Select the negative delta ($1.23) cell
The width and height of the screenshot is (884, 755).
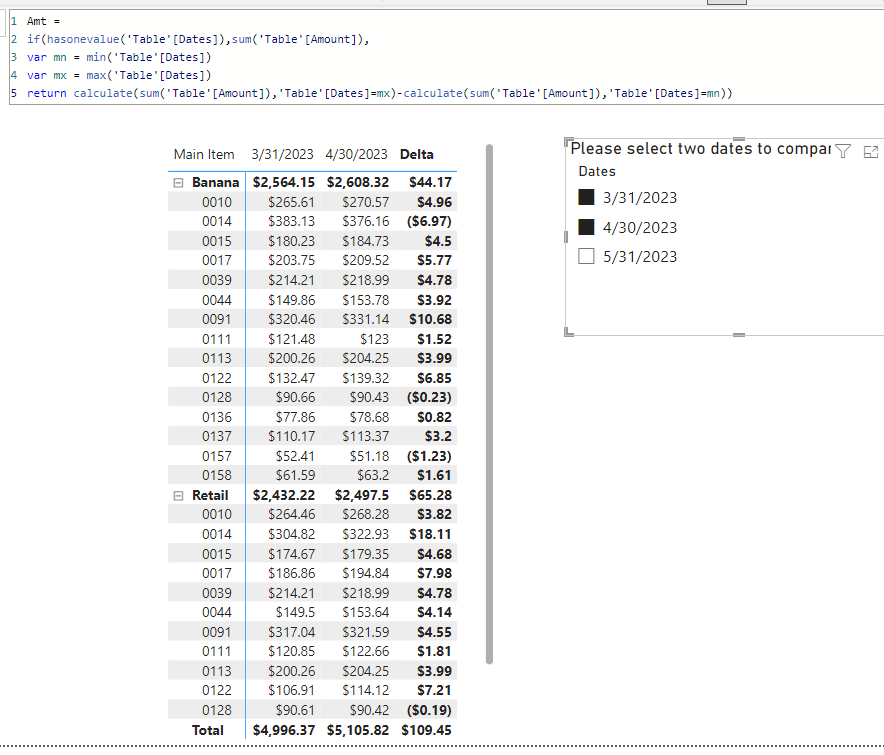pos(429,456)
